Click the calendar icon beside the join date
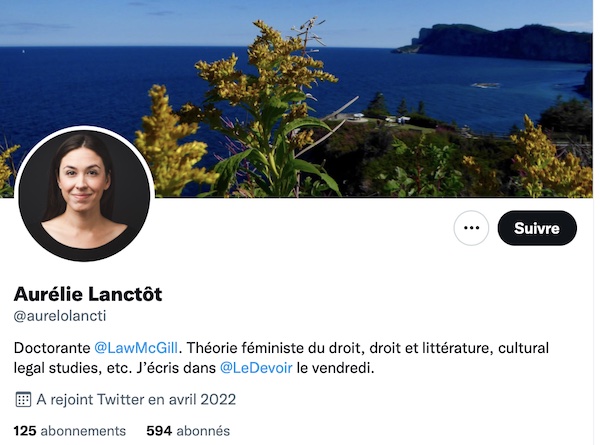 coord(23,399)
